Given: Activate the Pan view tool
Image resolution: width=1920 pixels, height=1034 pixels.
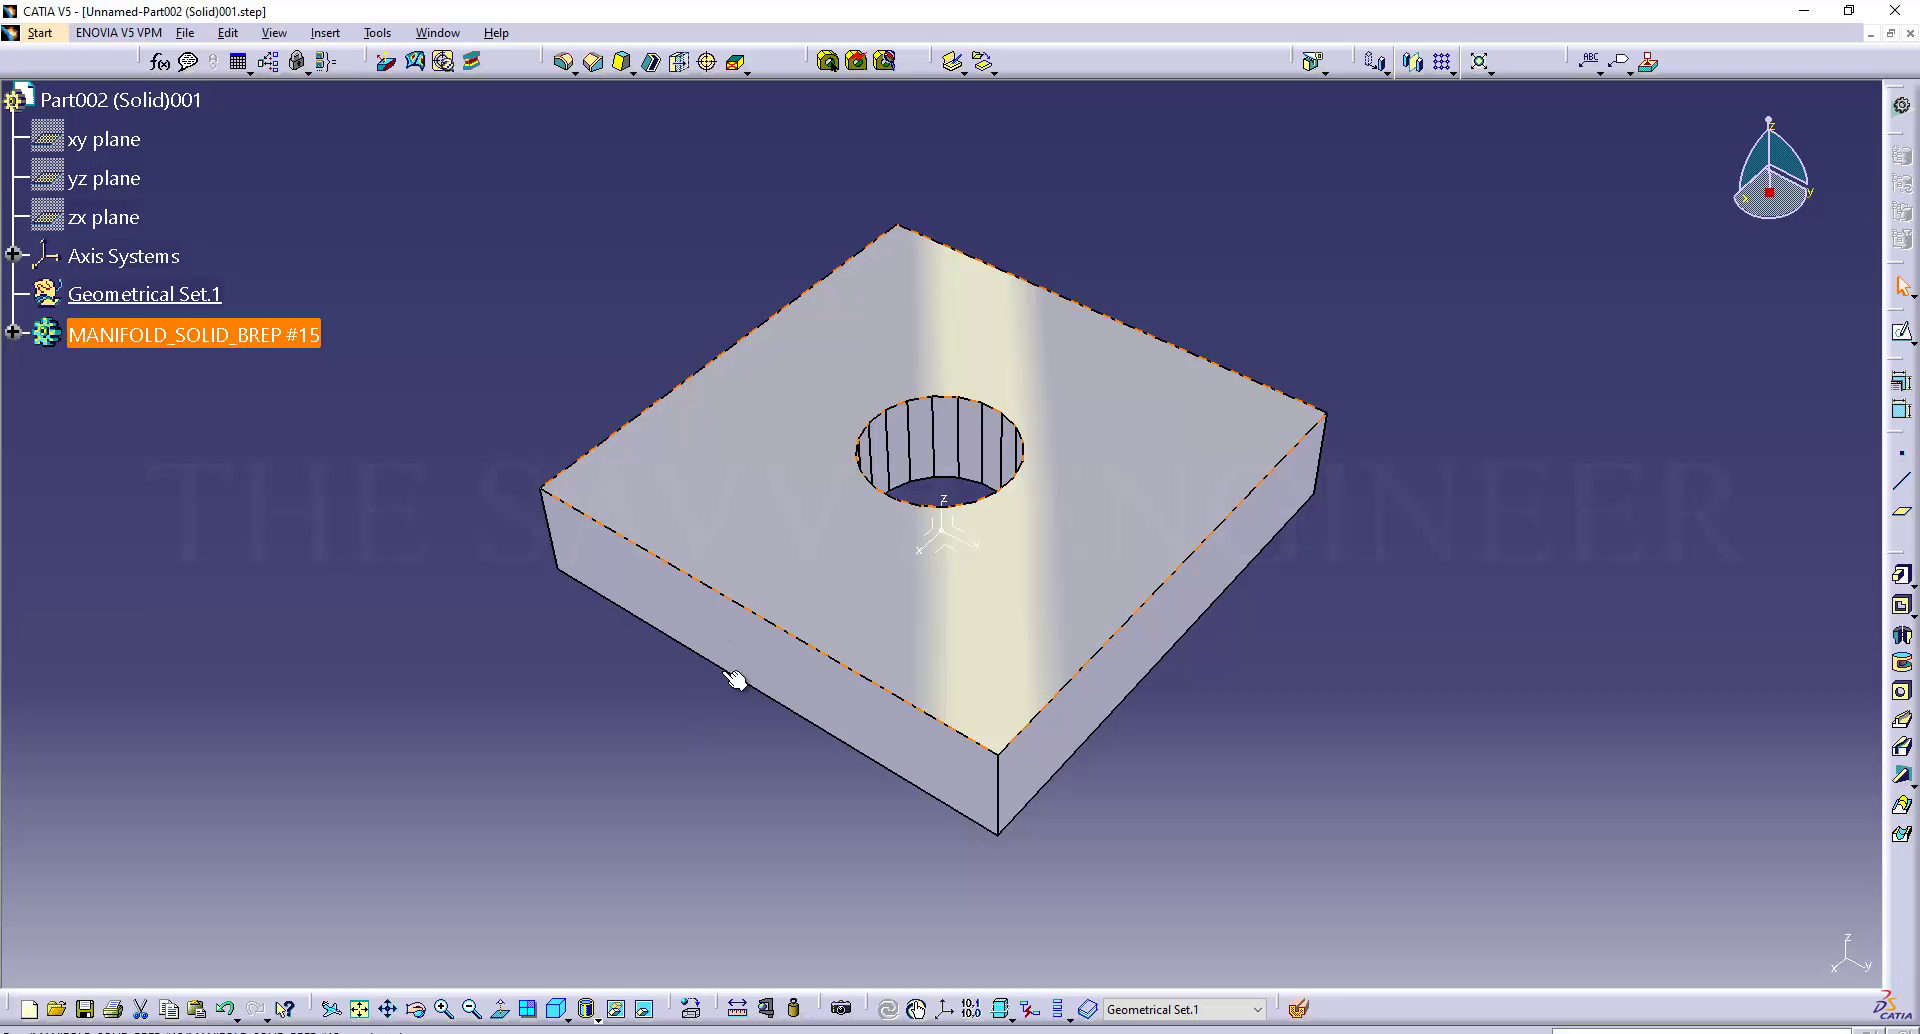Looking at the screenshot, I should click(x=387, y=1009).
